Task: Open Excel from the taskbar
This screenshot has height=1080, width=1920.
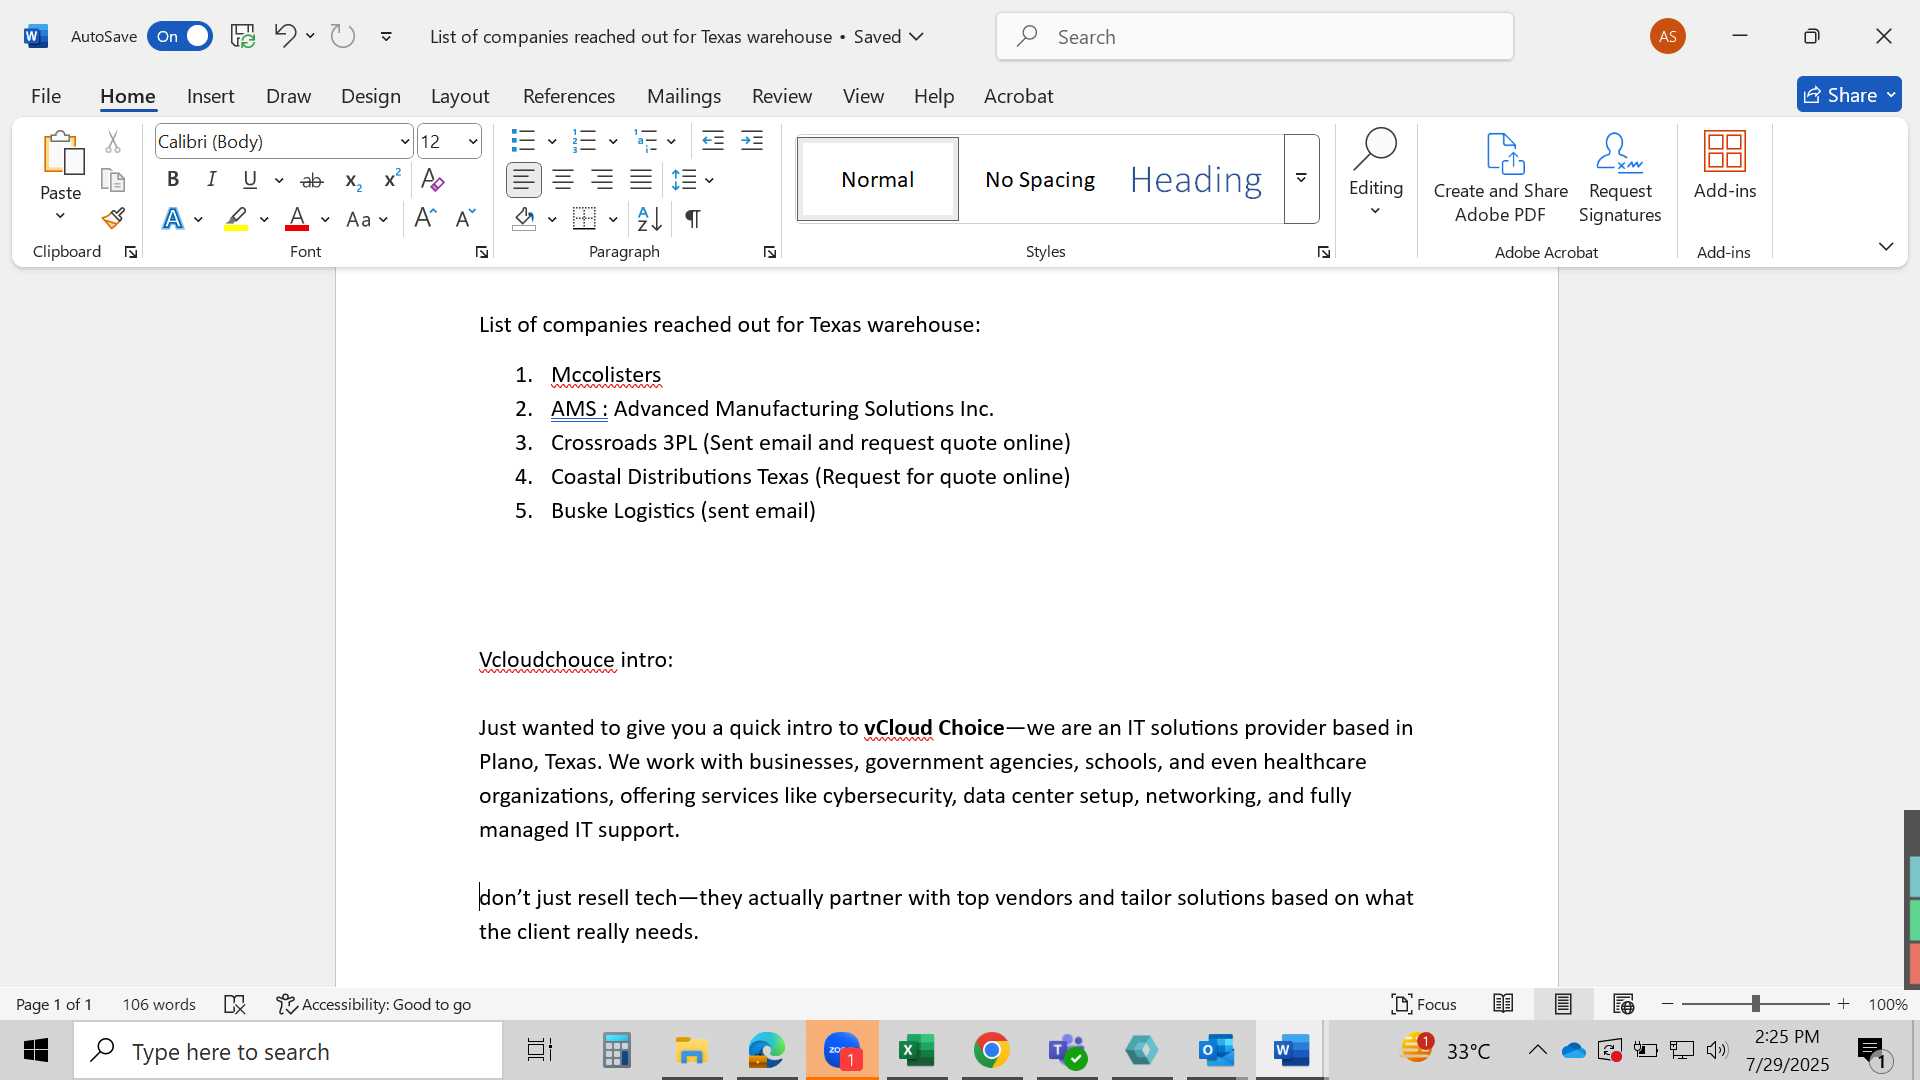Action: [x=917, y=1050]
